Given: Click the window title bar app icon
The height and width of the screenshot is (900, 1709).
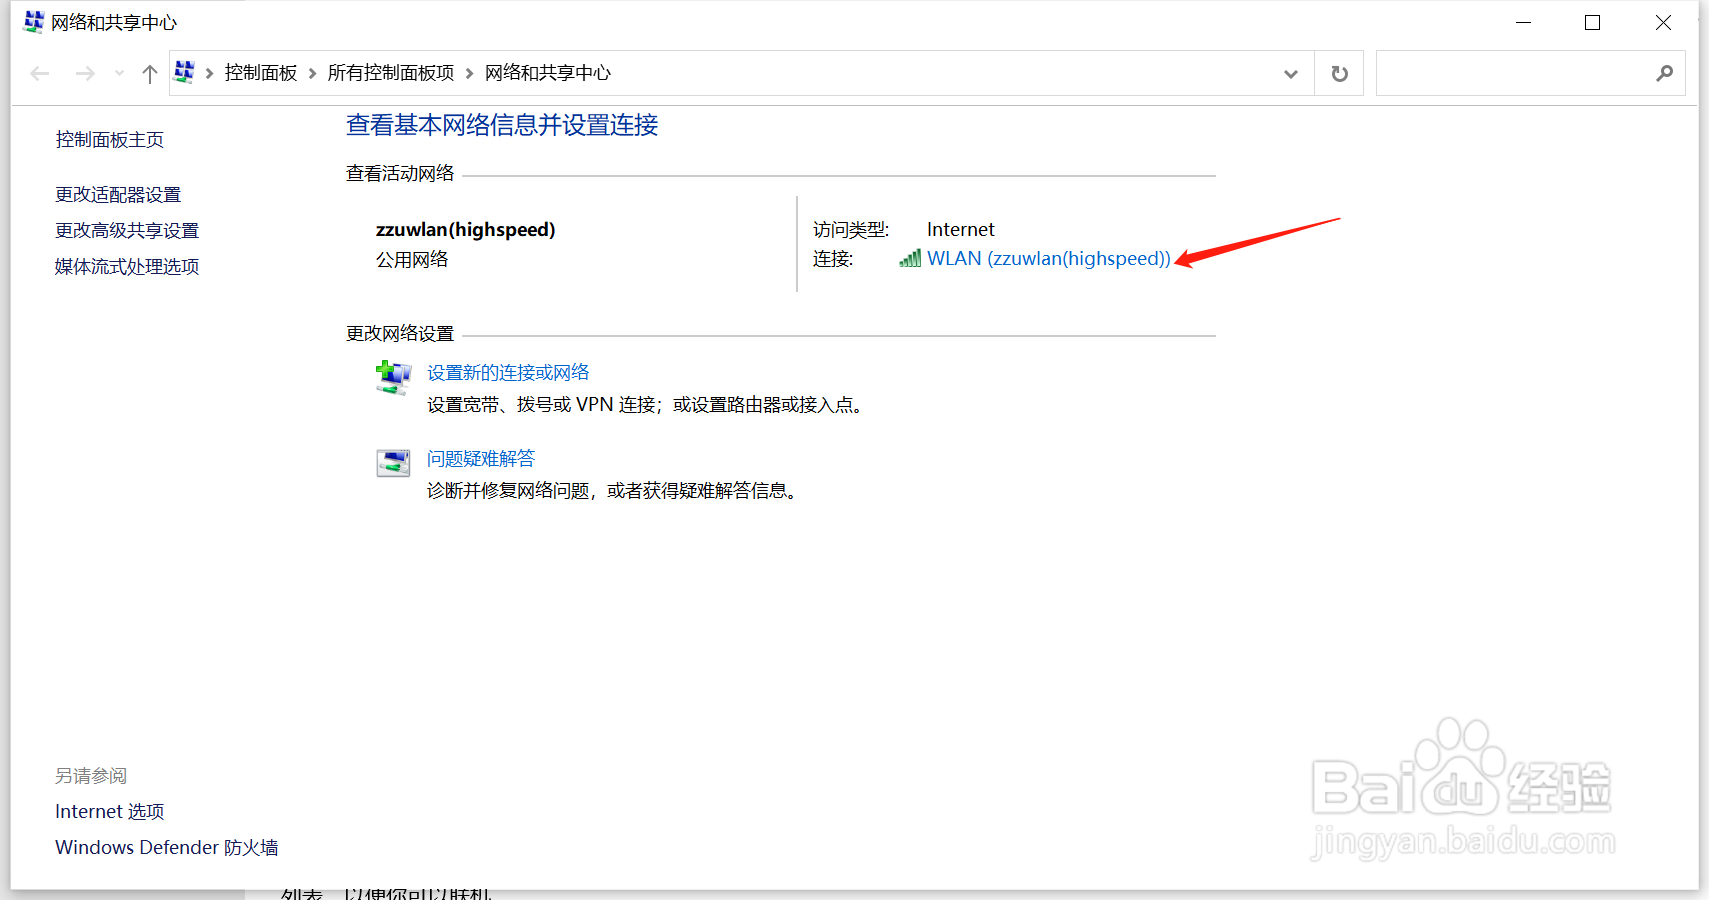Looking at the screenshot, I should (33, 21).
